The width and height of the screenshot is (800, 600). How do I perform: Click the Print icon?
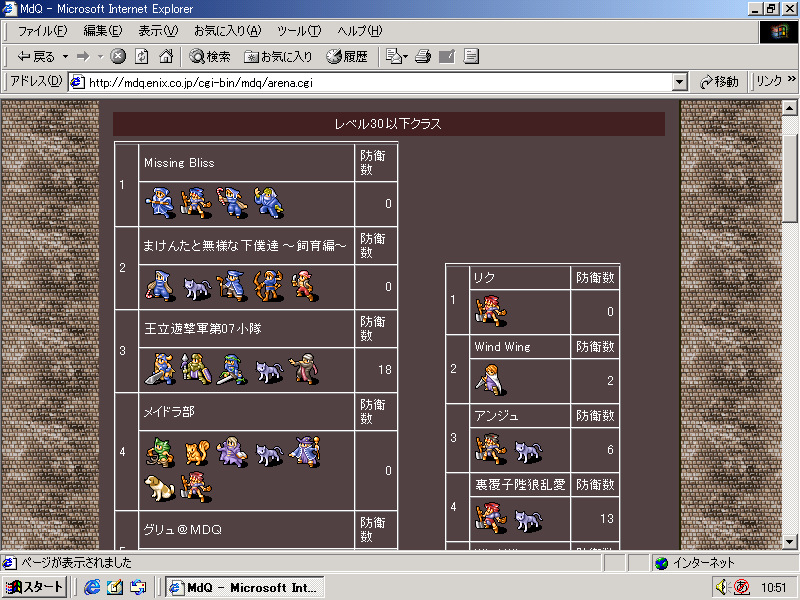coord(422,56)
